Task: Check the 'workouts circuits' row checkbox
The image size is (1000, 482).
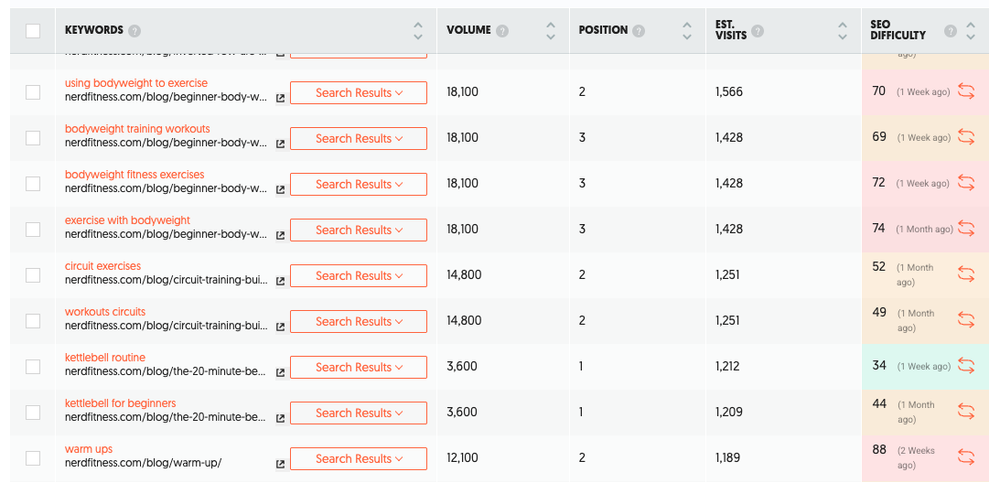Action: point(33,321)
